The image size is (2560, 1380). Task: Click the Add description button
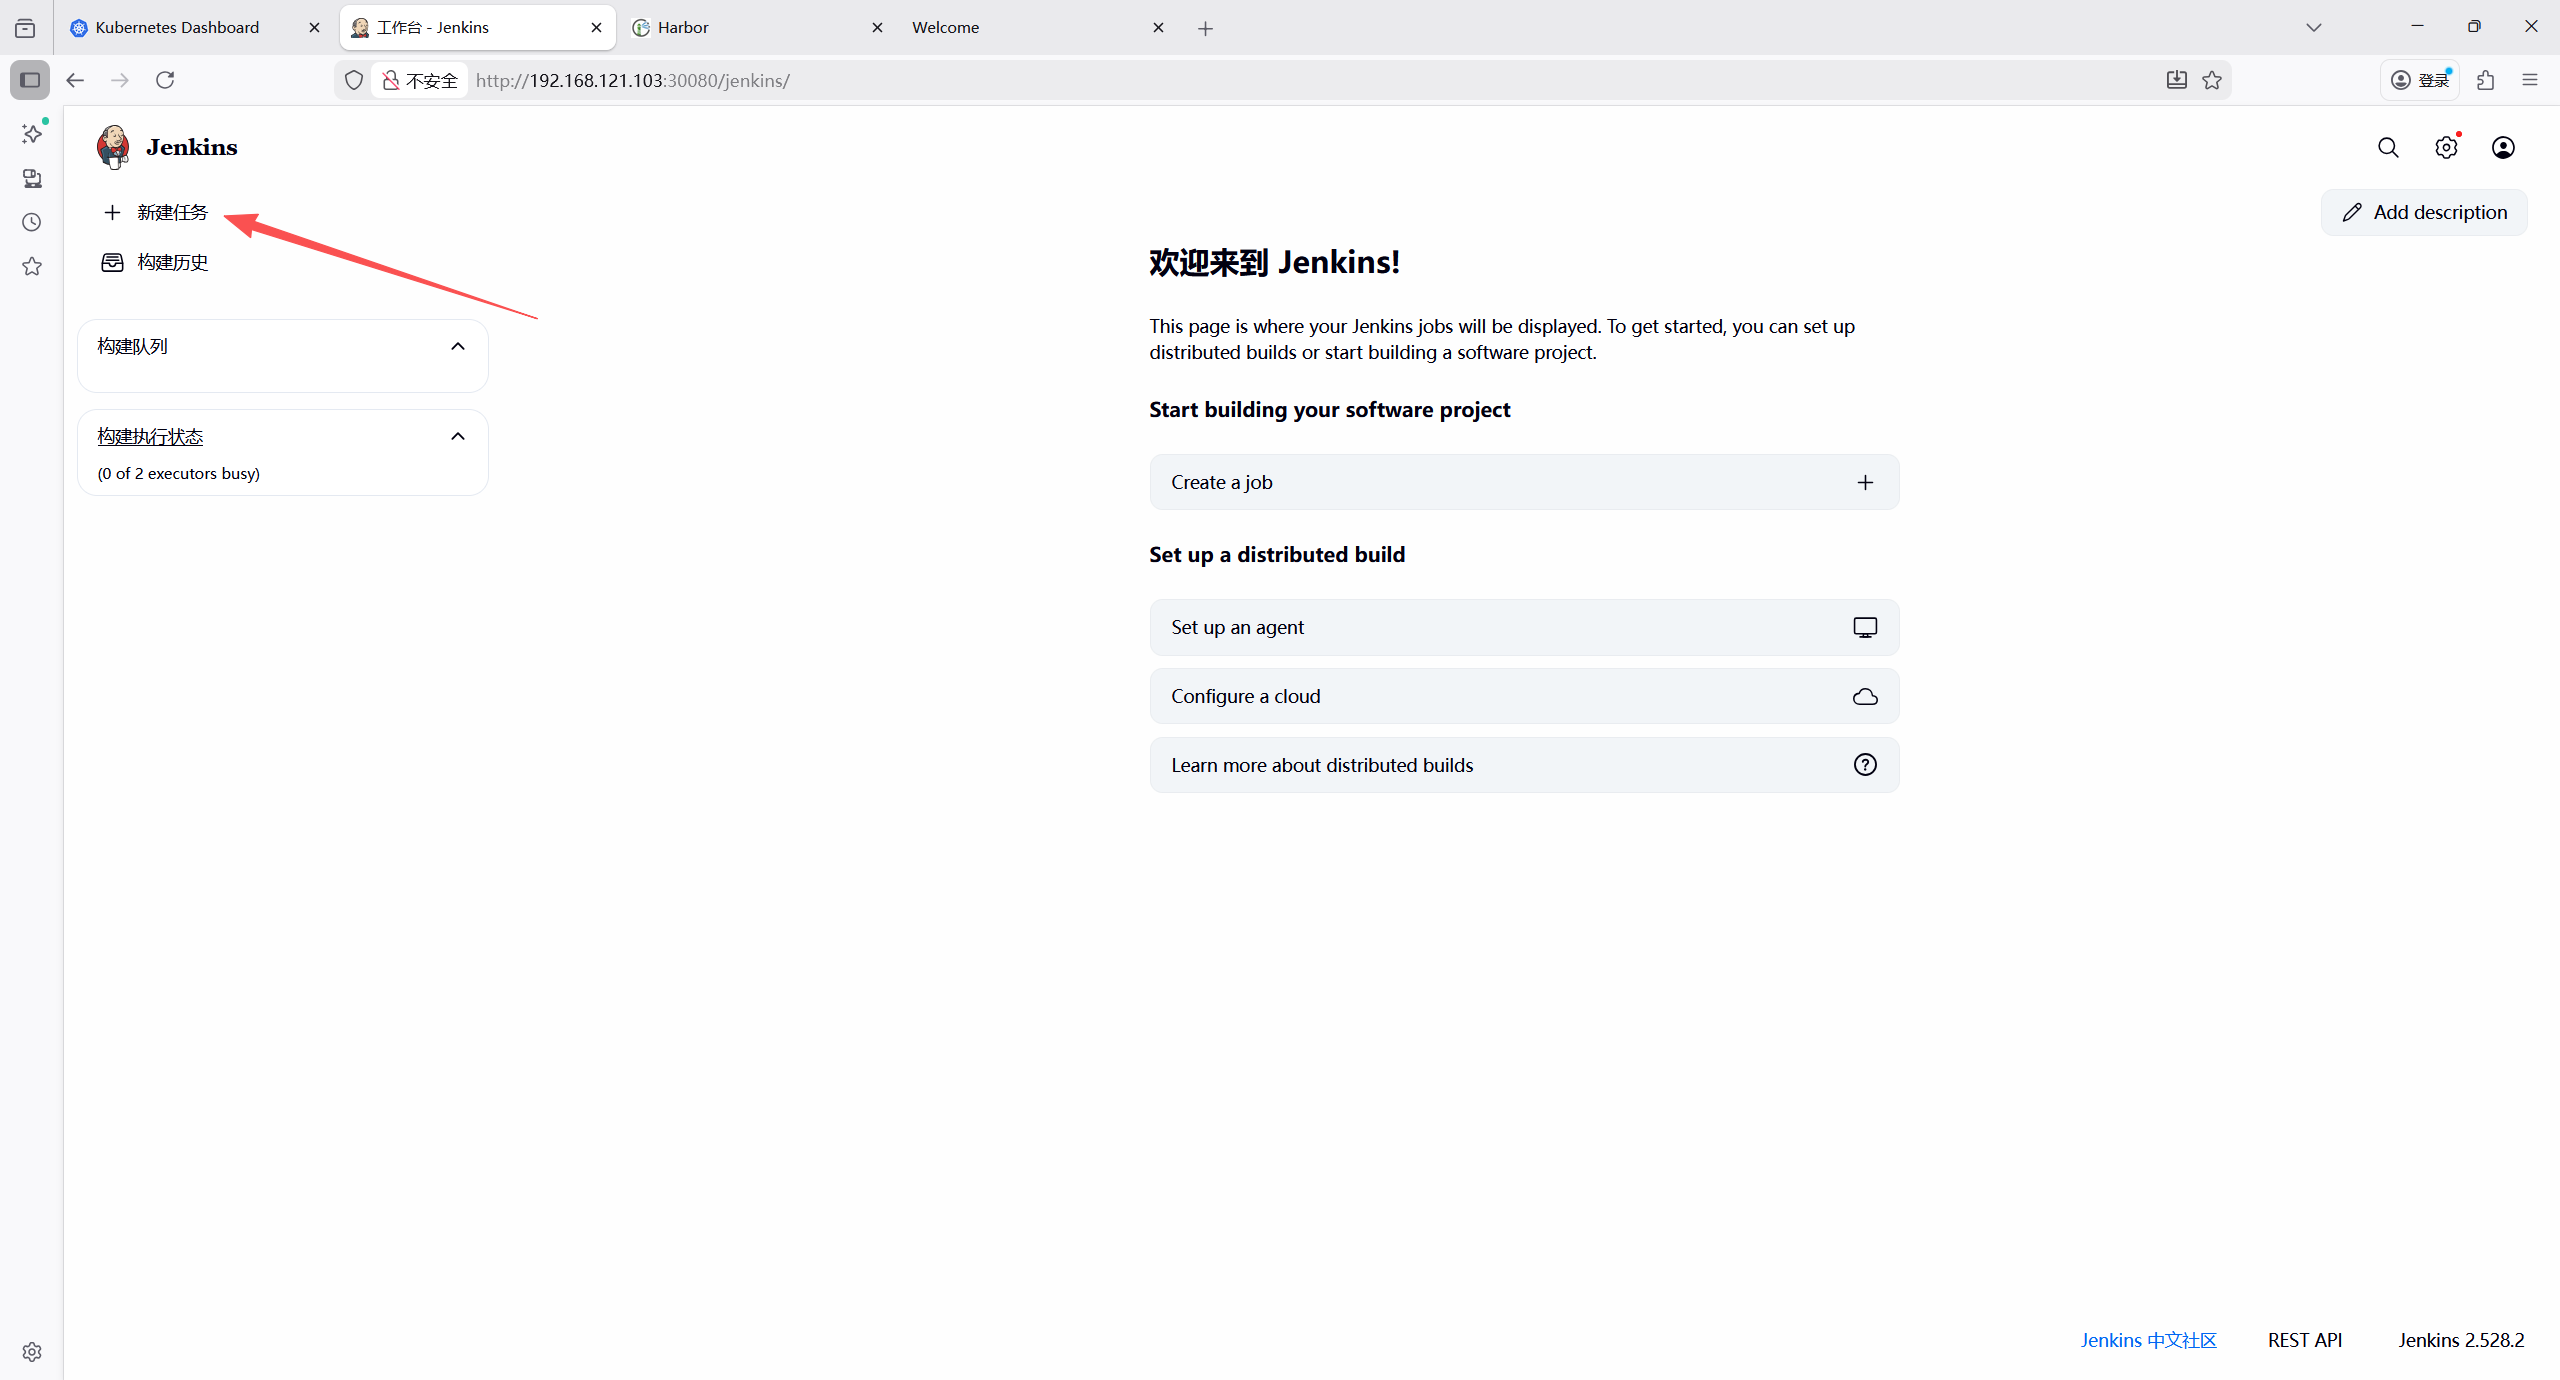click(2424, 212)
